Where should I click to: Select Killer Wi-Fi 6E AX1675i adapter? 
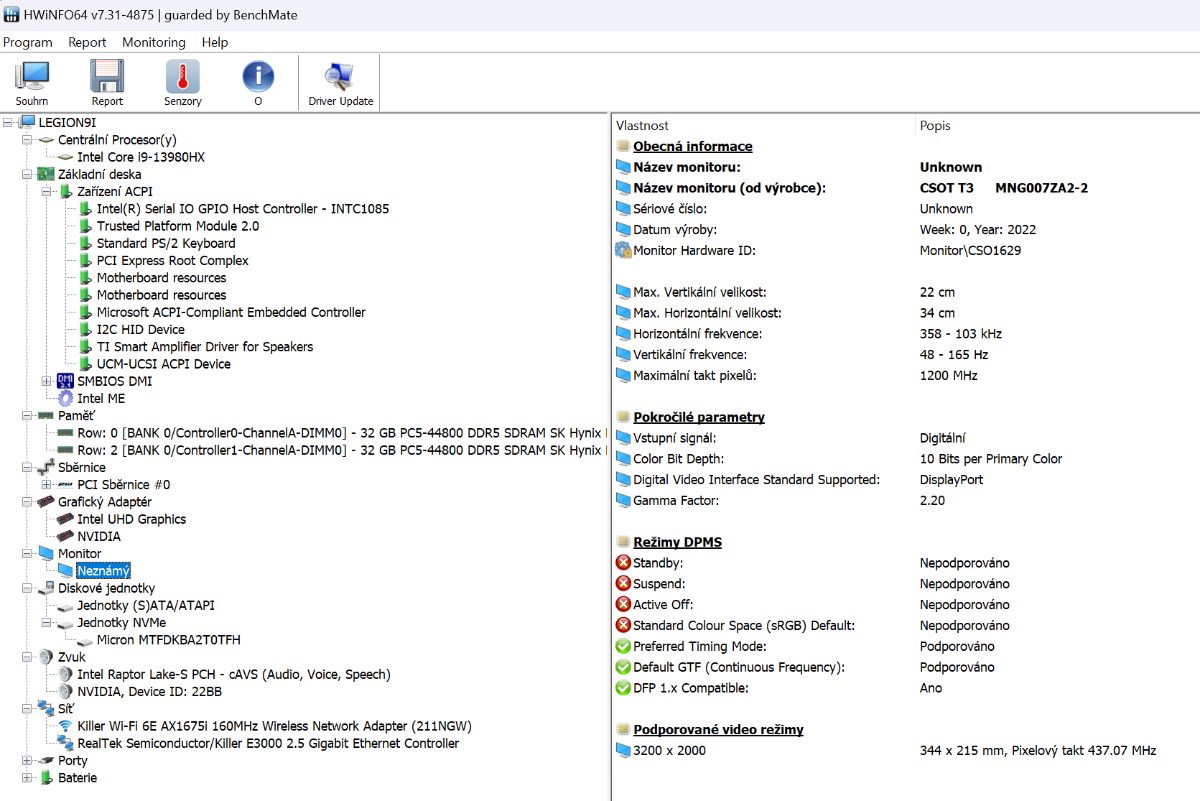coord(274,726)
